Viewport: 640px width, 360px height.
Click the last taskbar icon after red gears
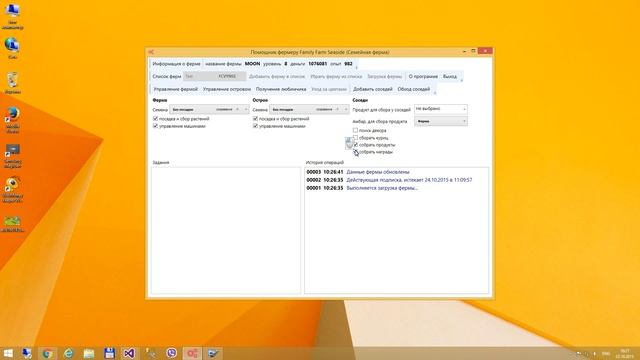point(213,353)
